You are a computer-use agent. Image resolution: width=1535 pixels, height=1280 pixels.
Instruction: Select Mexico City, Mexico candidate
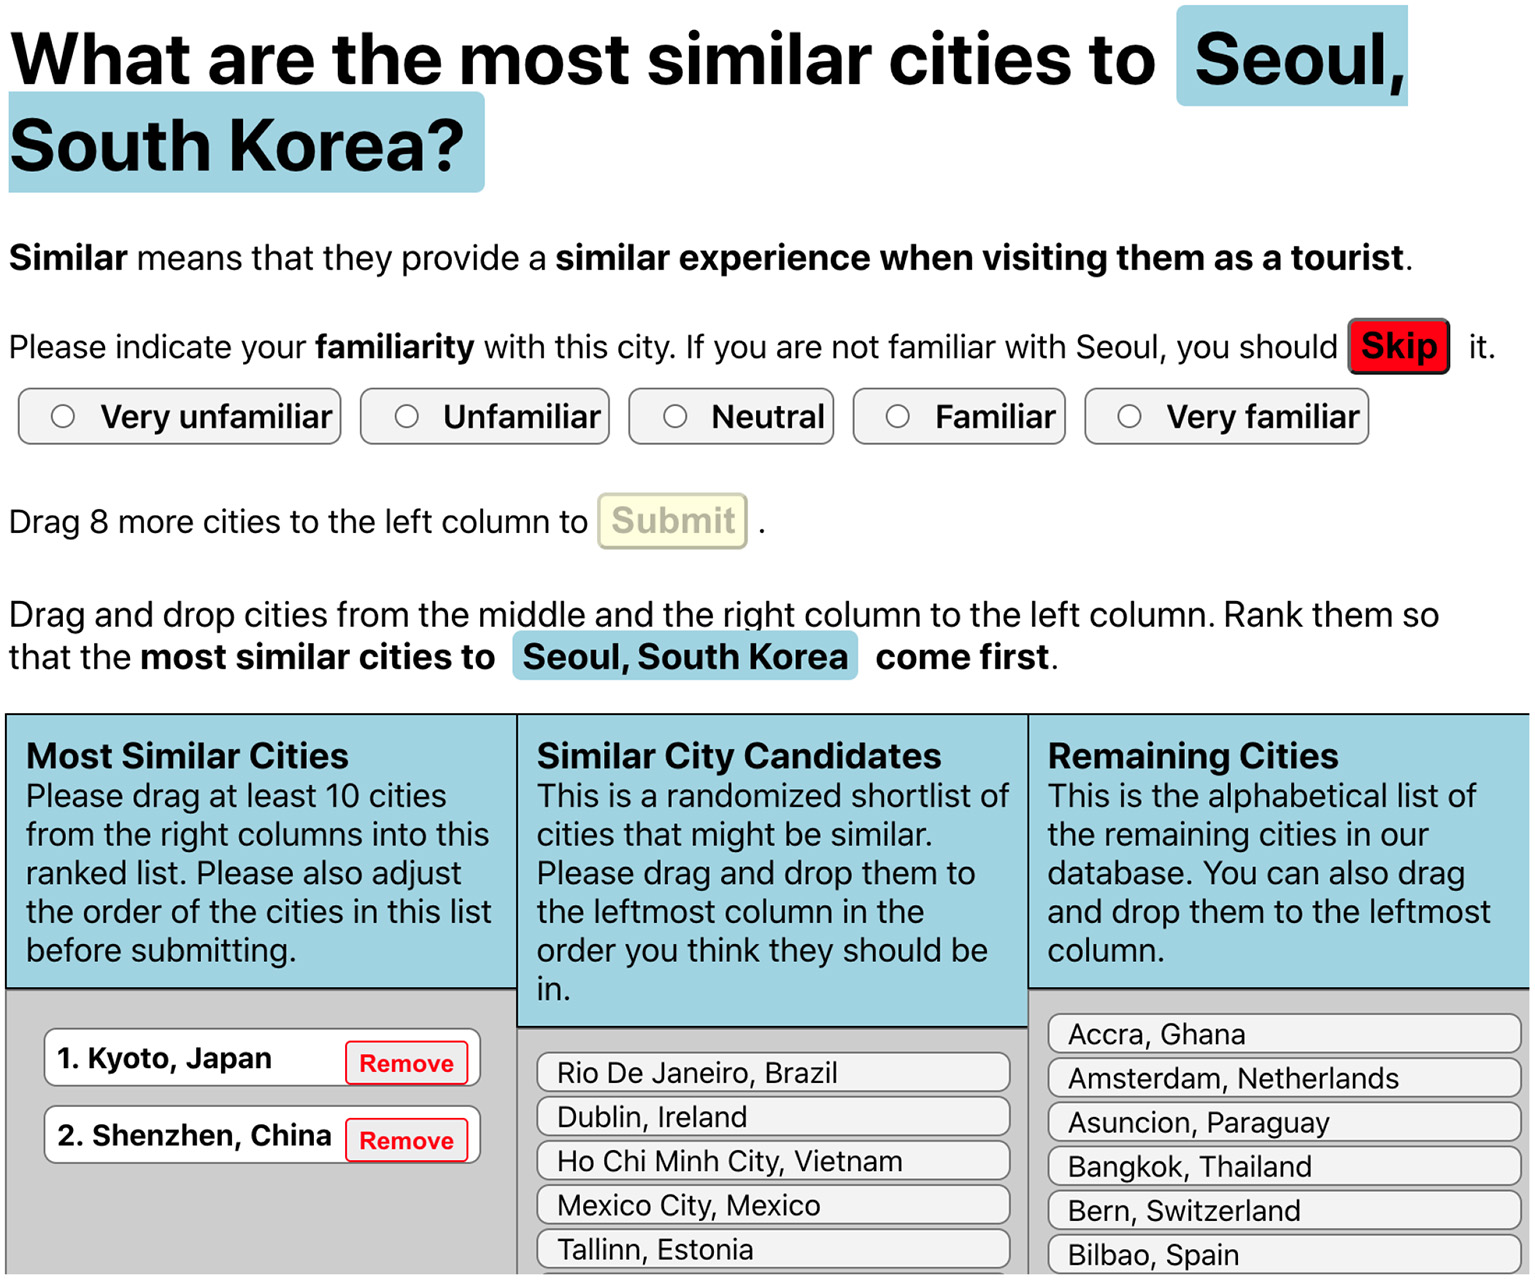(x=772, y=1205)
